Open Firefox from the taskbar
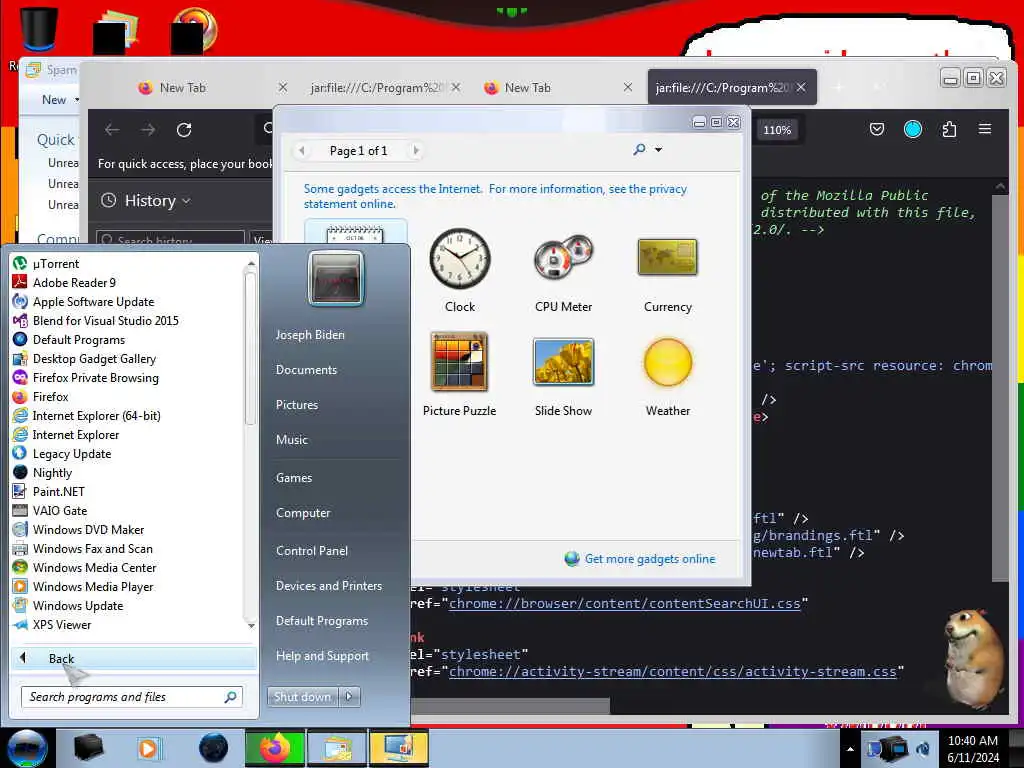Screen dimensions: 1024x768 pyautogui.click(x=275, y=748)
